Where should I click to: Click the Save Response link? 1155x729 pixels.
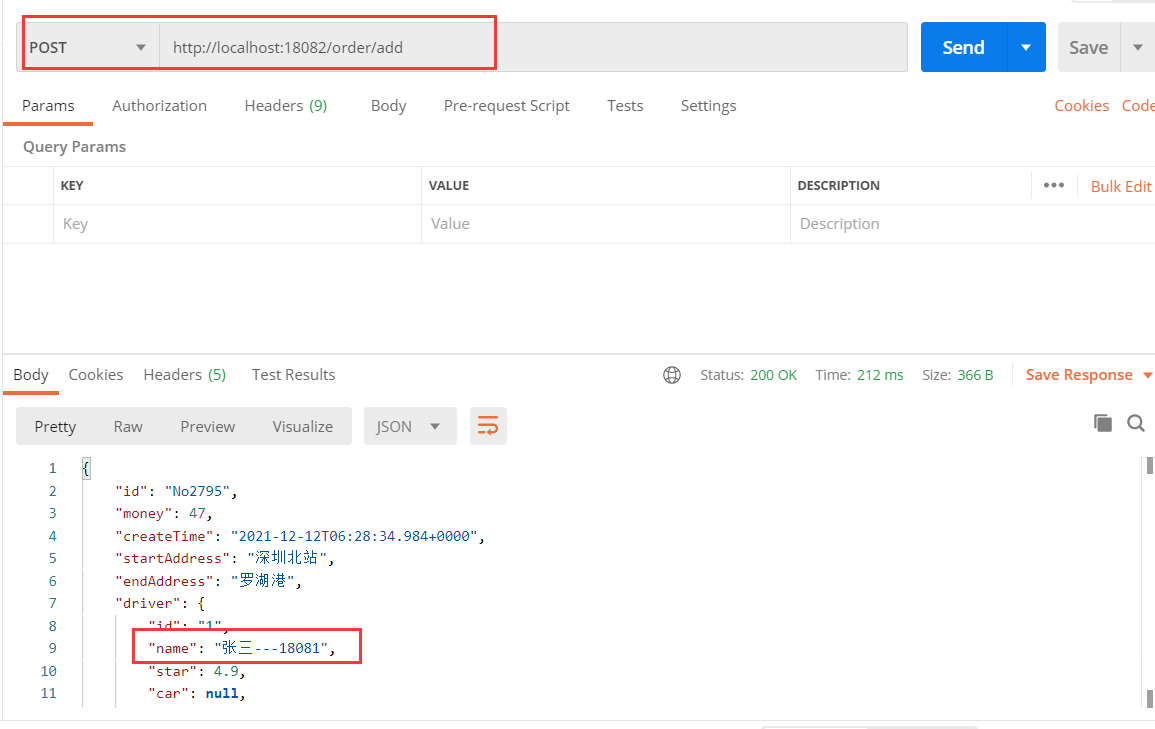[x=1078, y=375]
